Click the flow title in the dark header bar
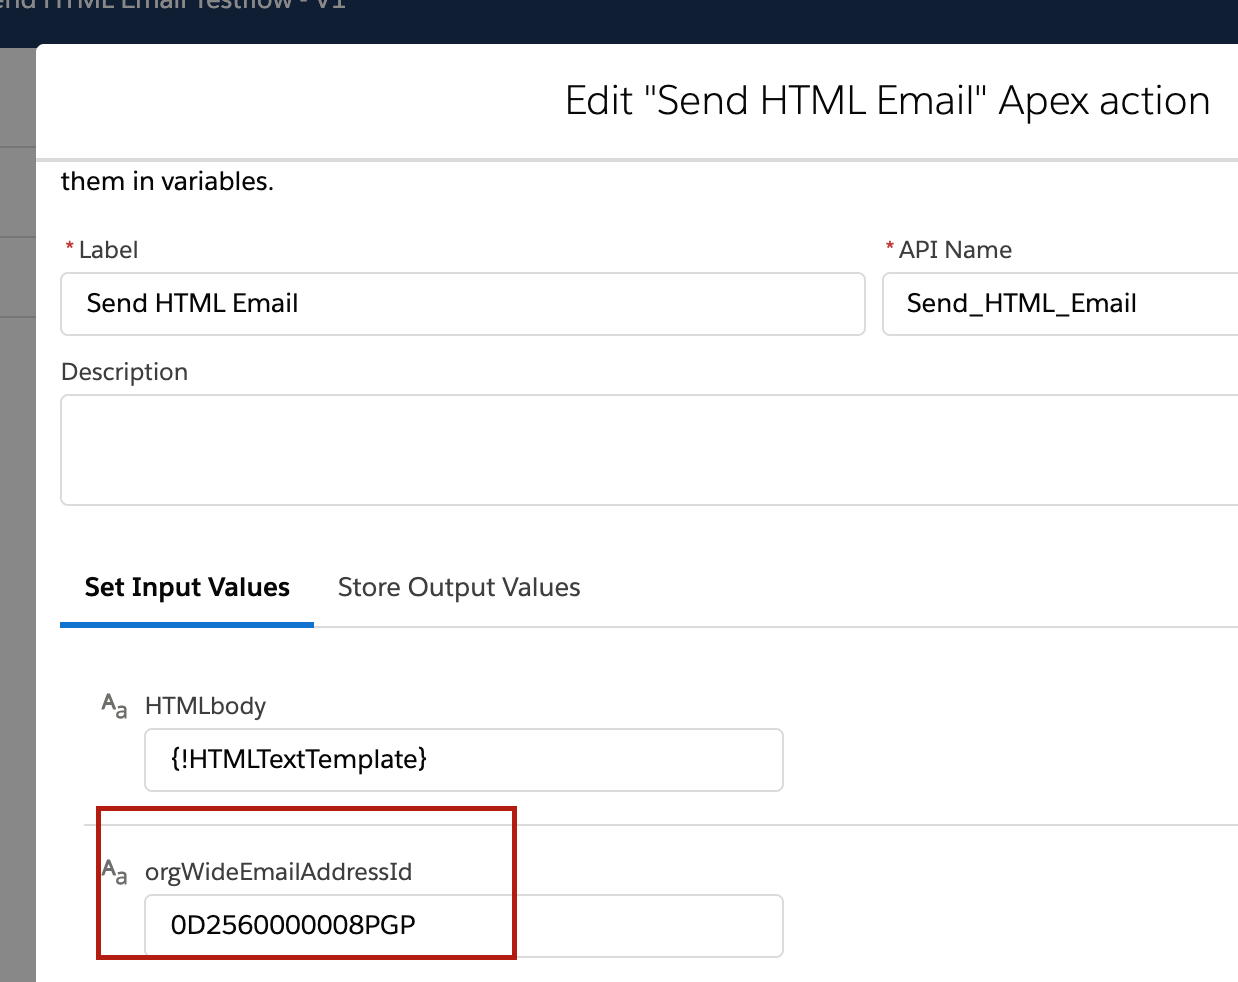Screen dimensions: 1238x982 [x=172, y=6]
